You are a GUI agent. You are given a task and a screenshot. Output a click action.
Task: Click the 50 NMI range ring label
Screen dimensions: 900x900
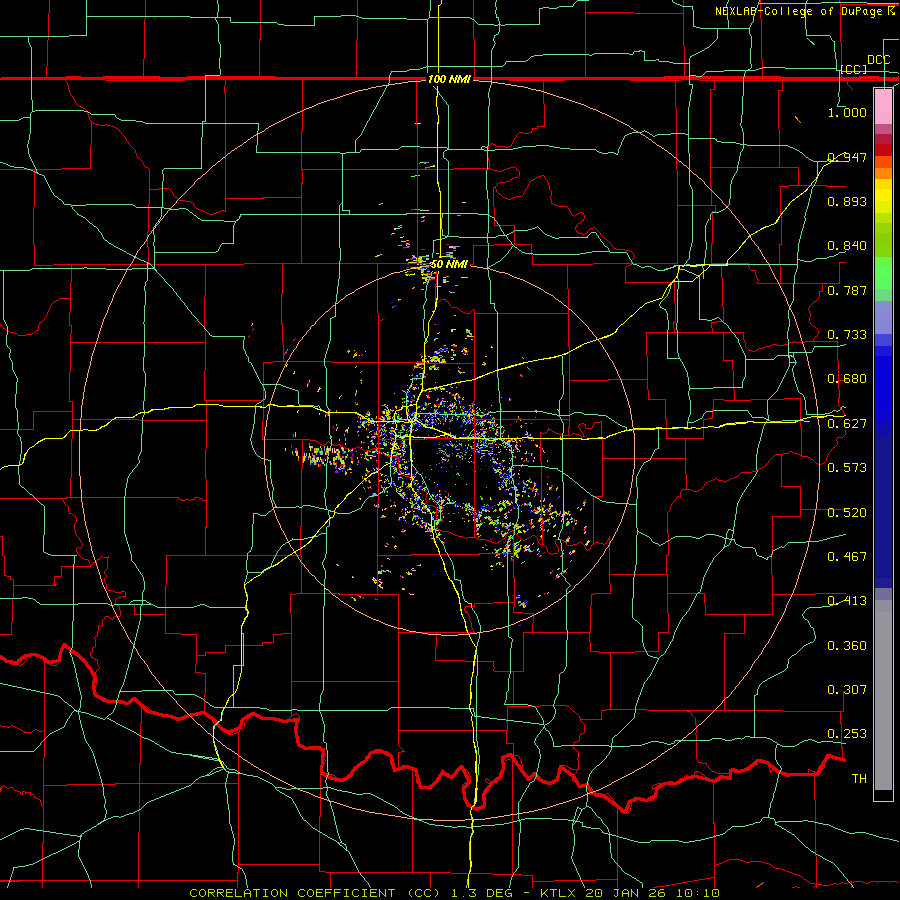pyautogui.click(x=449, y=265)
